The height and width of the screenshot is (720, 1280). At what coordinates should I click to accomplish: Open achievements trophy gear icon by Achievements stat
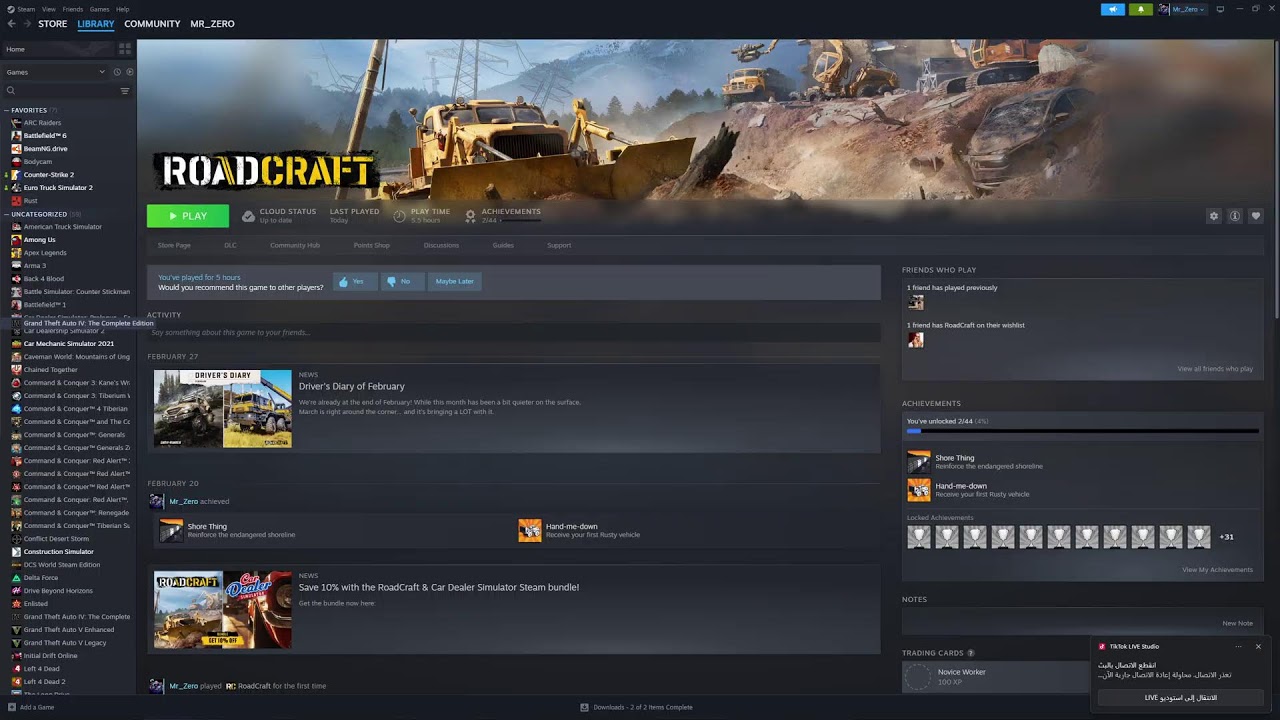[470, 216]
